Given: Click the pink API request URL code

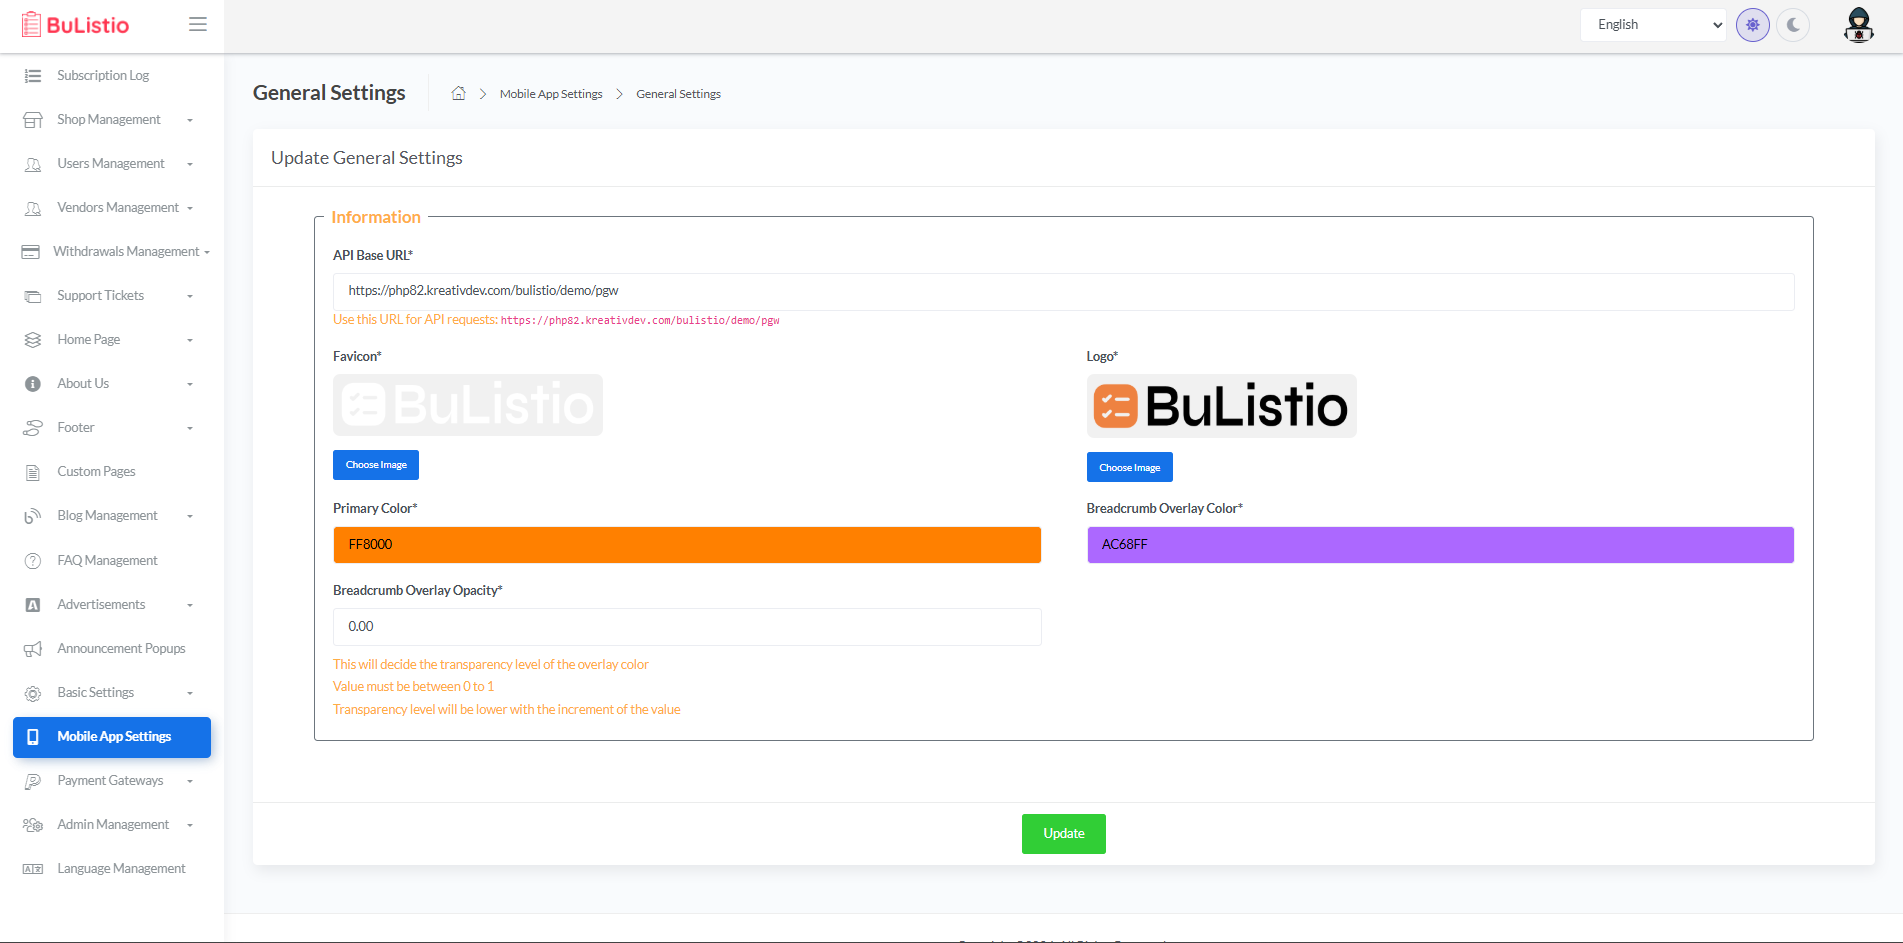Looking at the screenshot, I should [x=640, y=321].
